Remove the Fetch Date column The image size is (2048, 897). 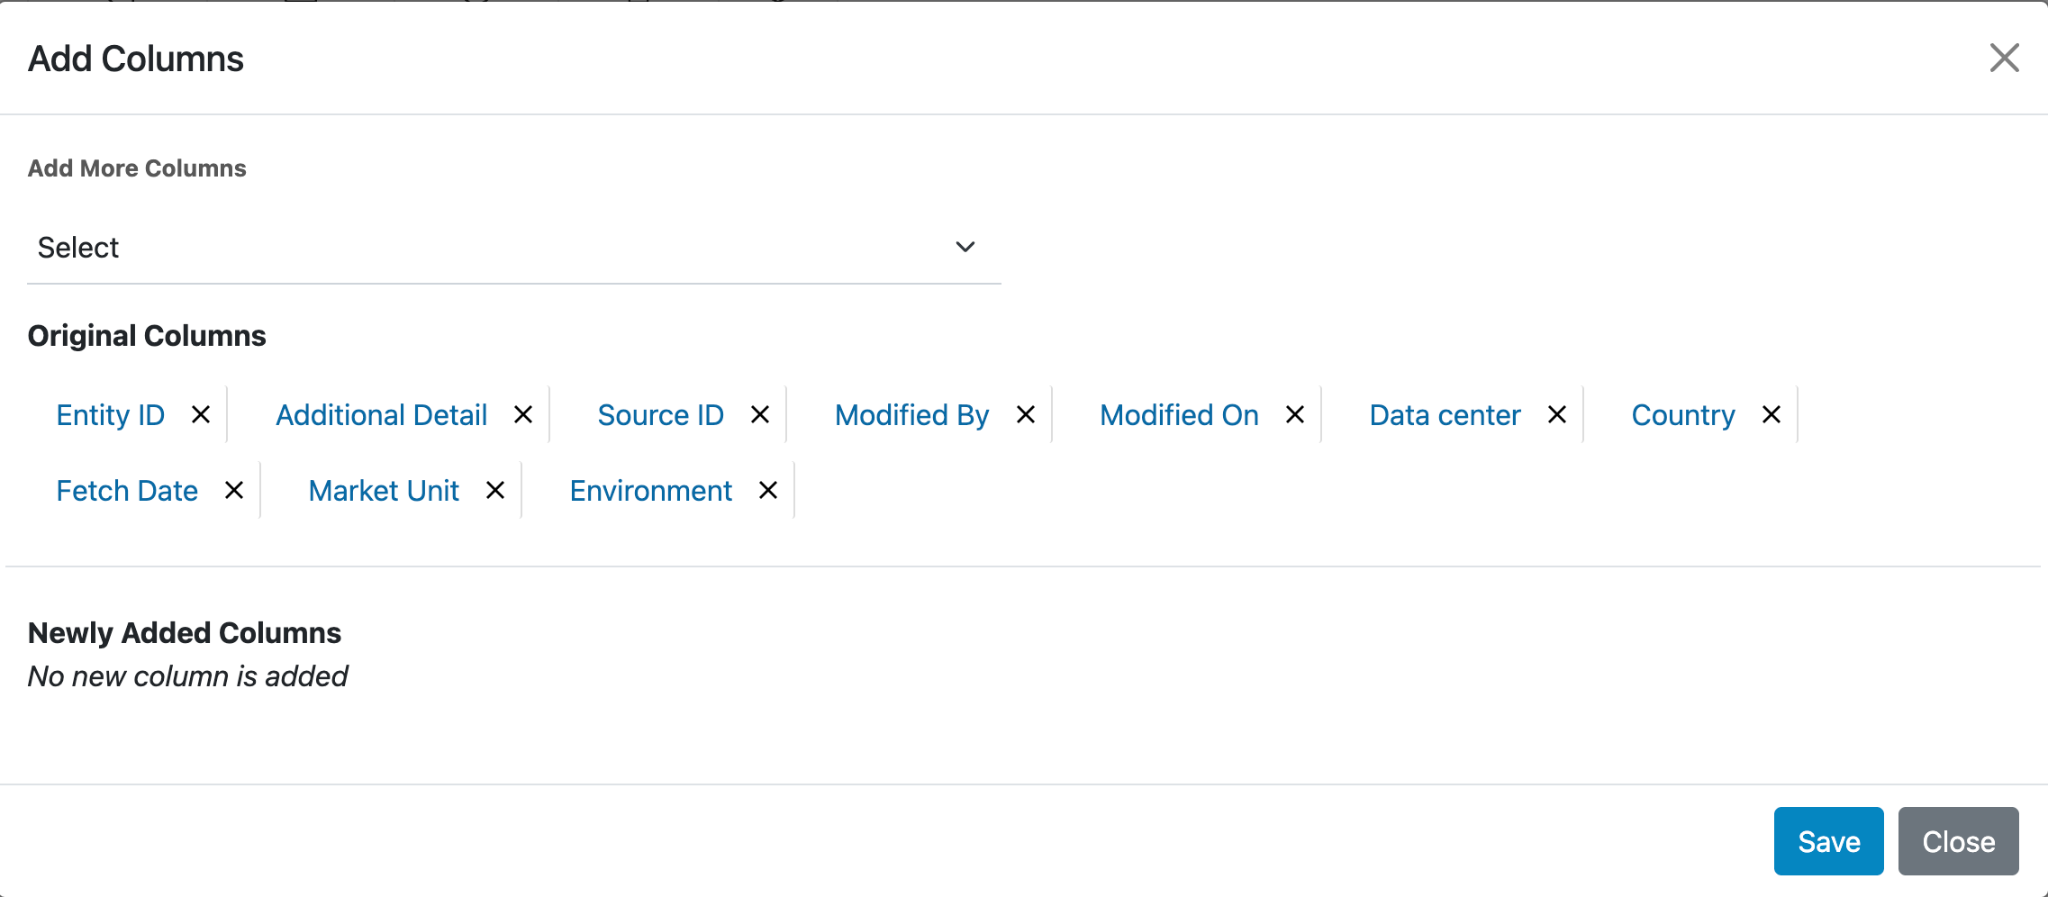234,491
